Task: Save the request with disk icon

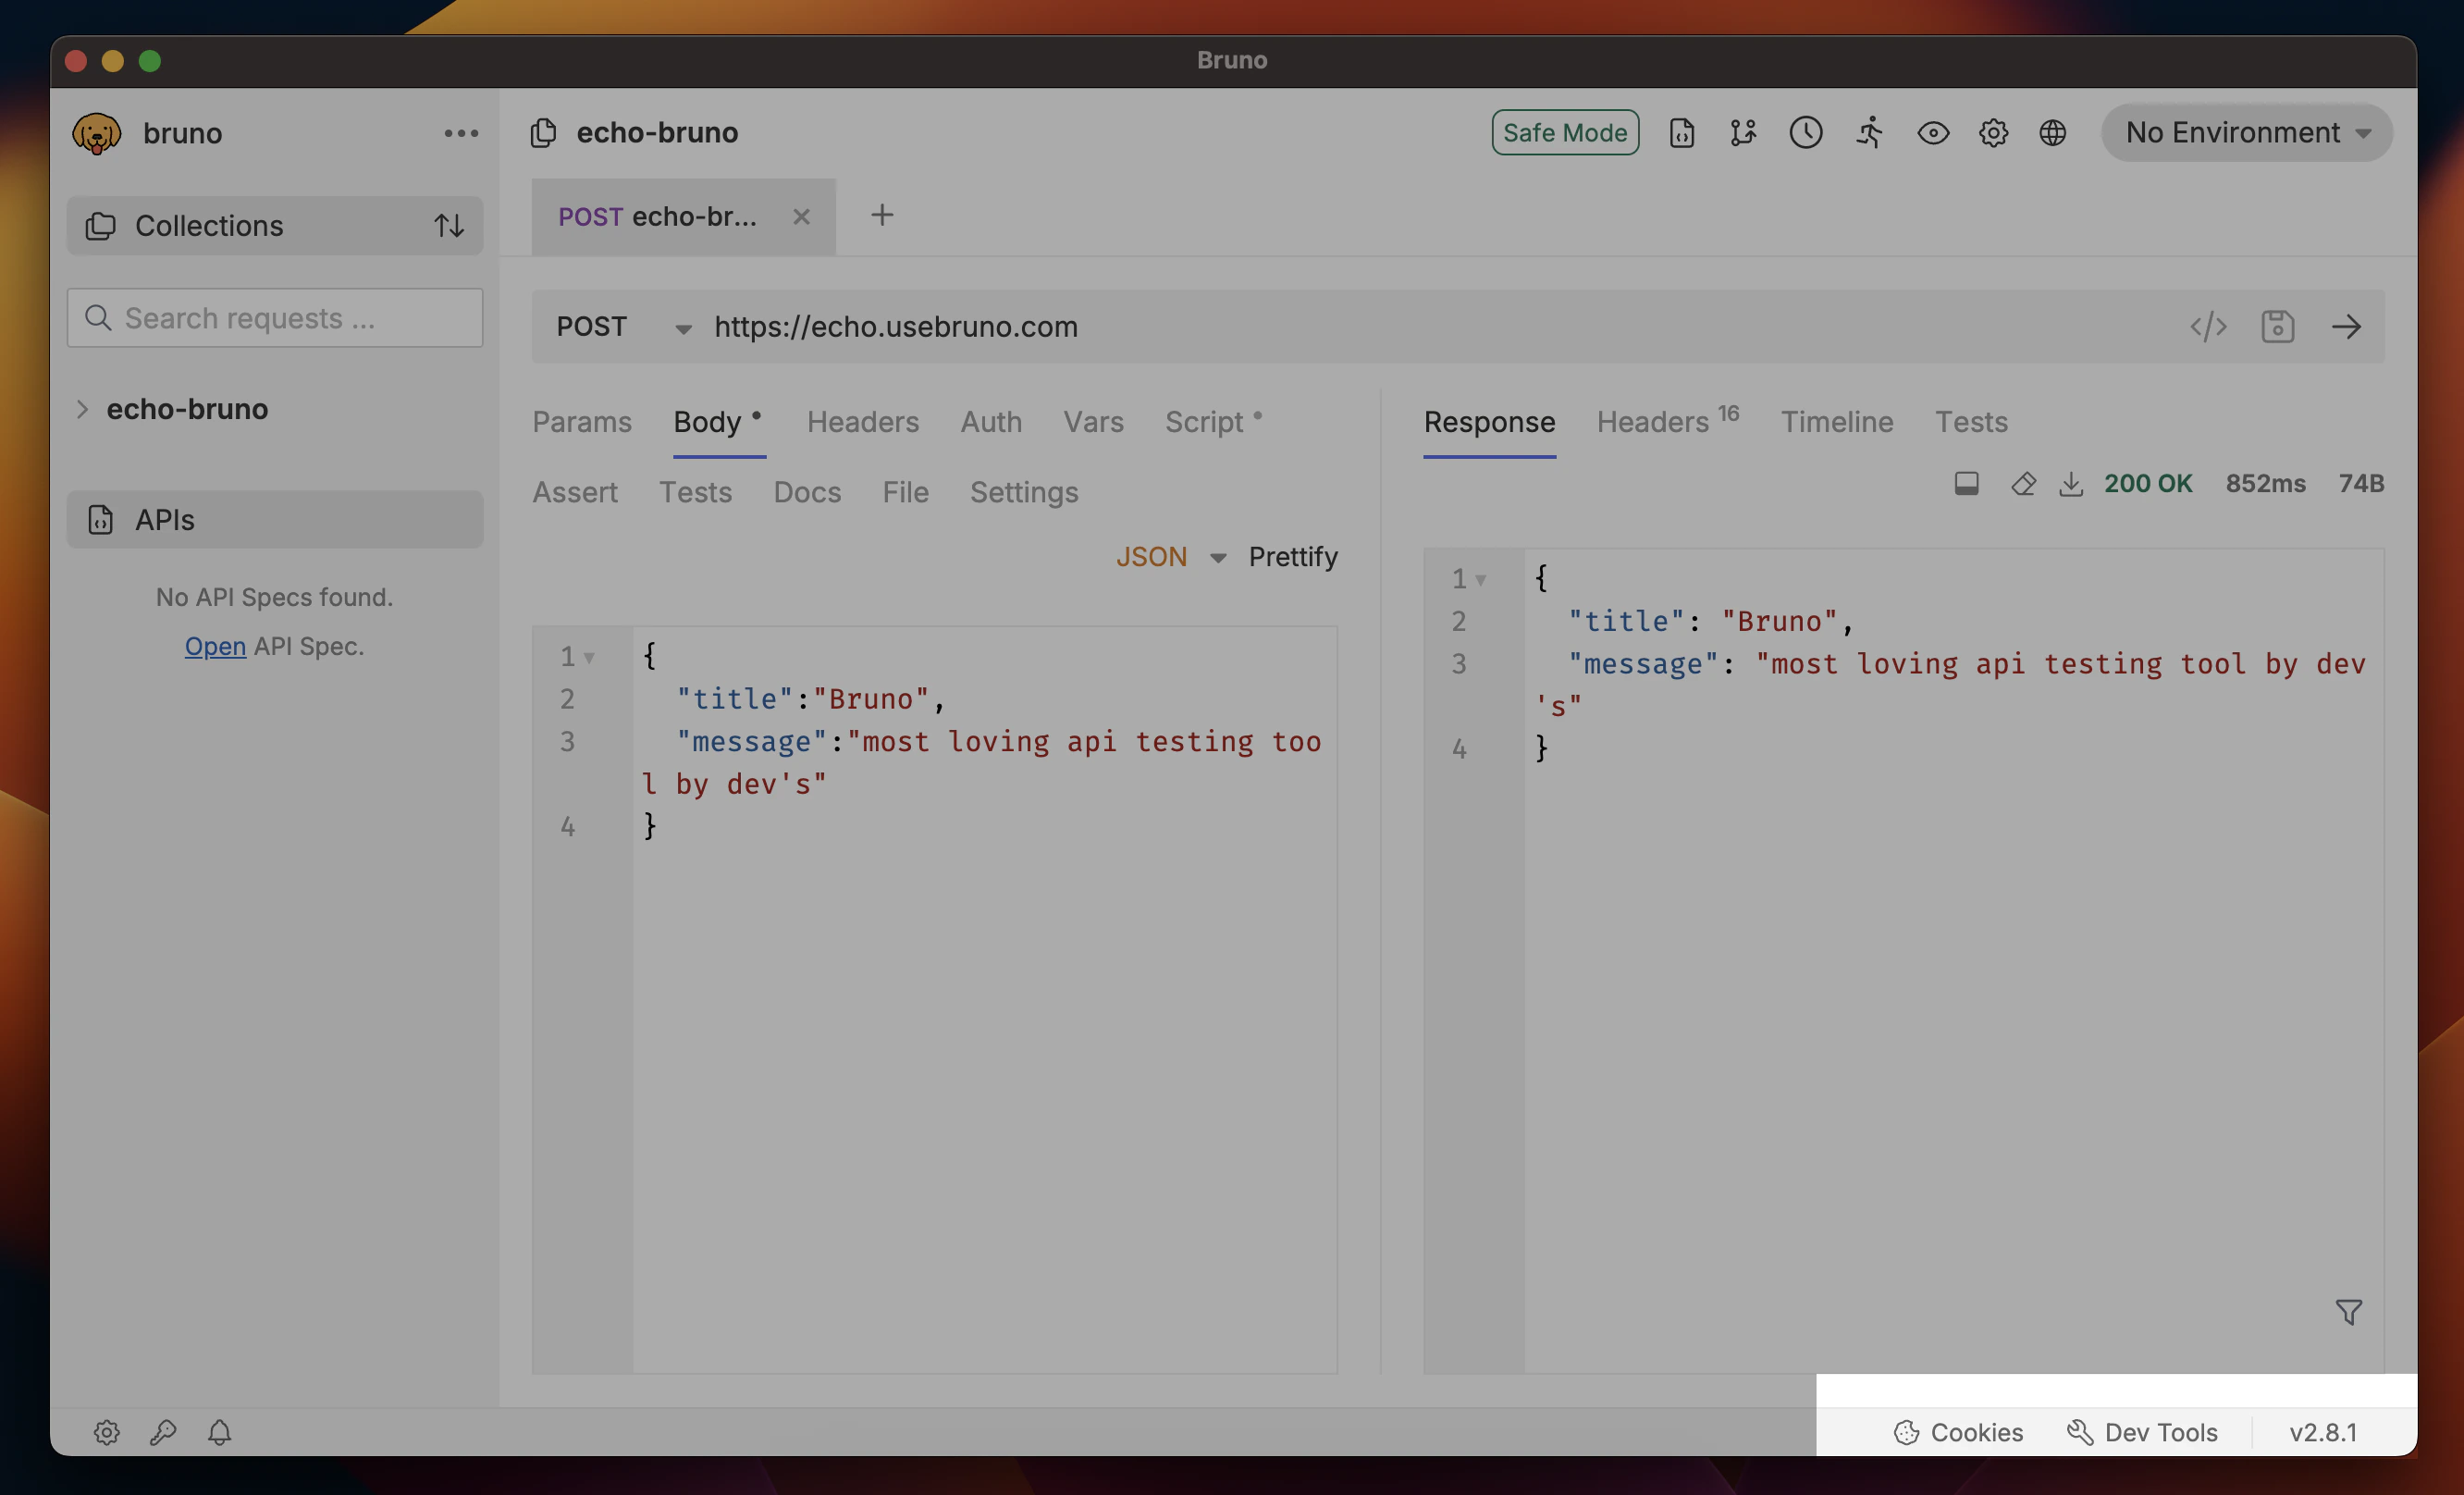Action: coord(2278,326)
